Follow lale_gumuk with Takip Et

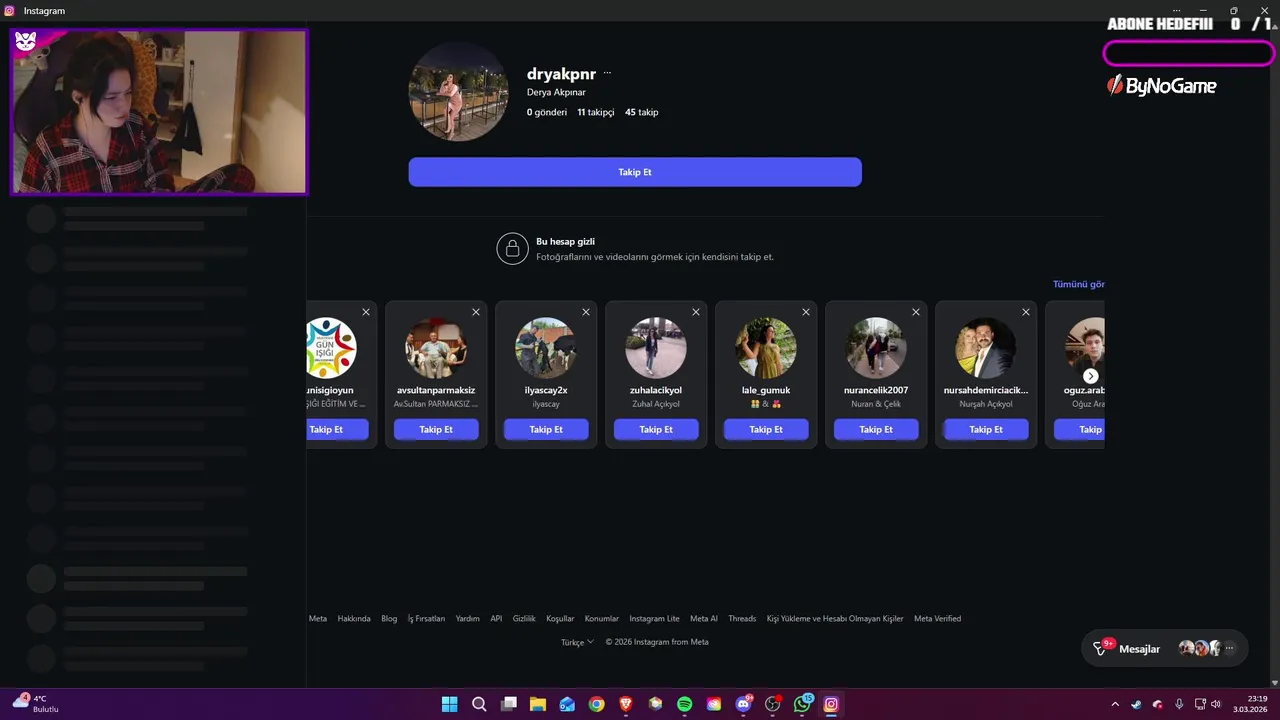tap(766, 429)
